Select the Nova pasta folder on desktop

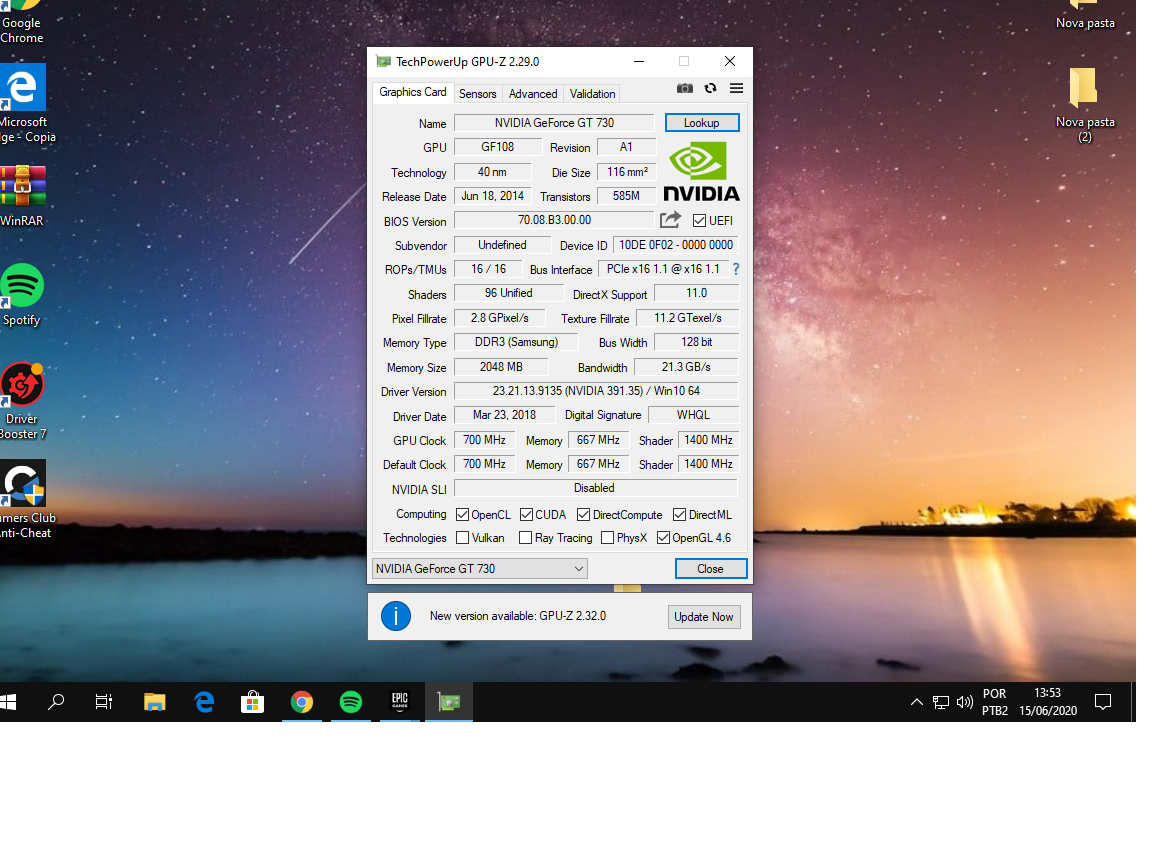tap(1084, 15)
